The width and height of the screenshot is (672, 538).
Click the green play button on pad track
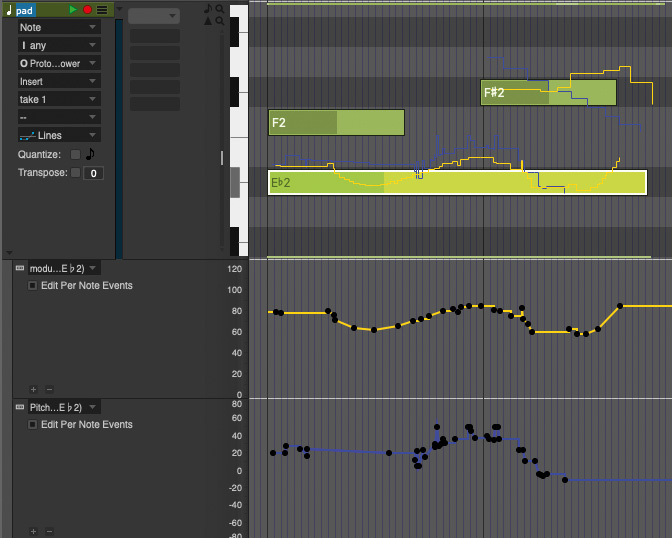[73, 10]
